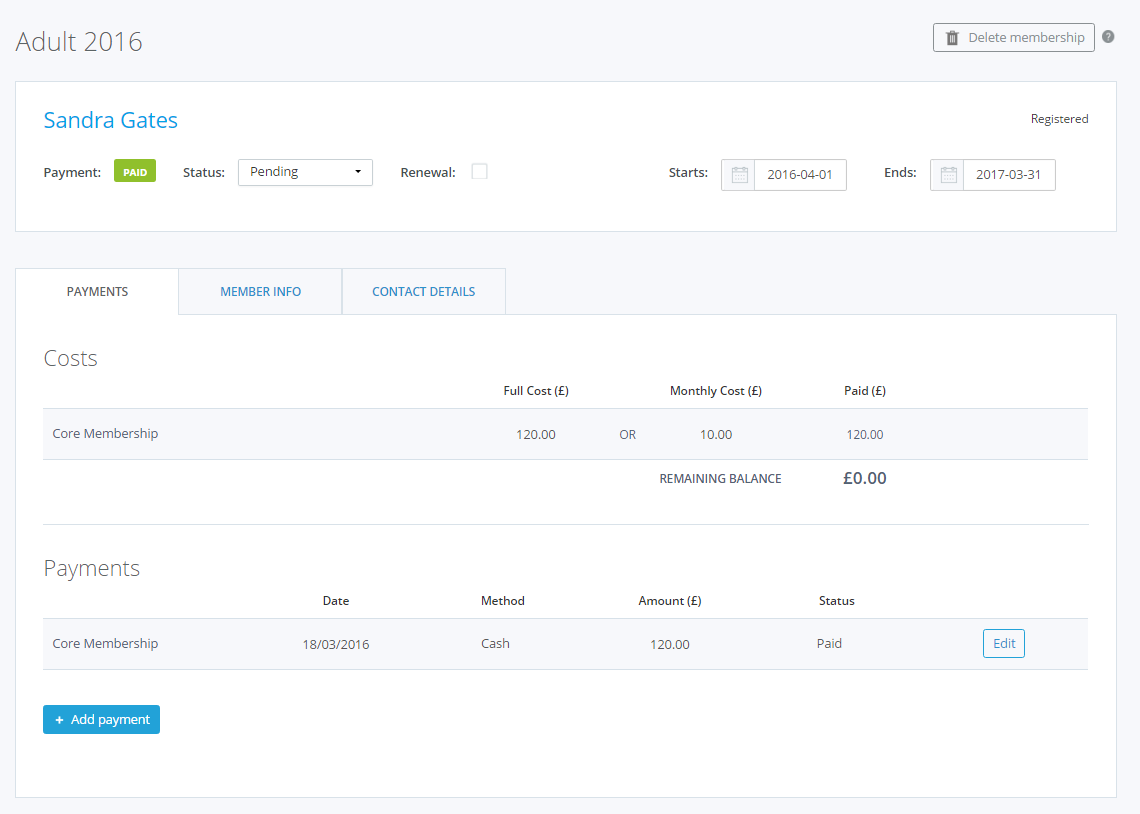Click the Ends date field 2017-03-31
Viewport: 1140px width, 814px height.
coord(1008,175)
